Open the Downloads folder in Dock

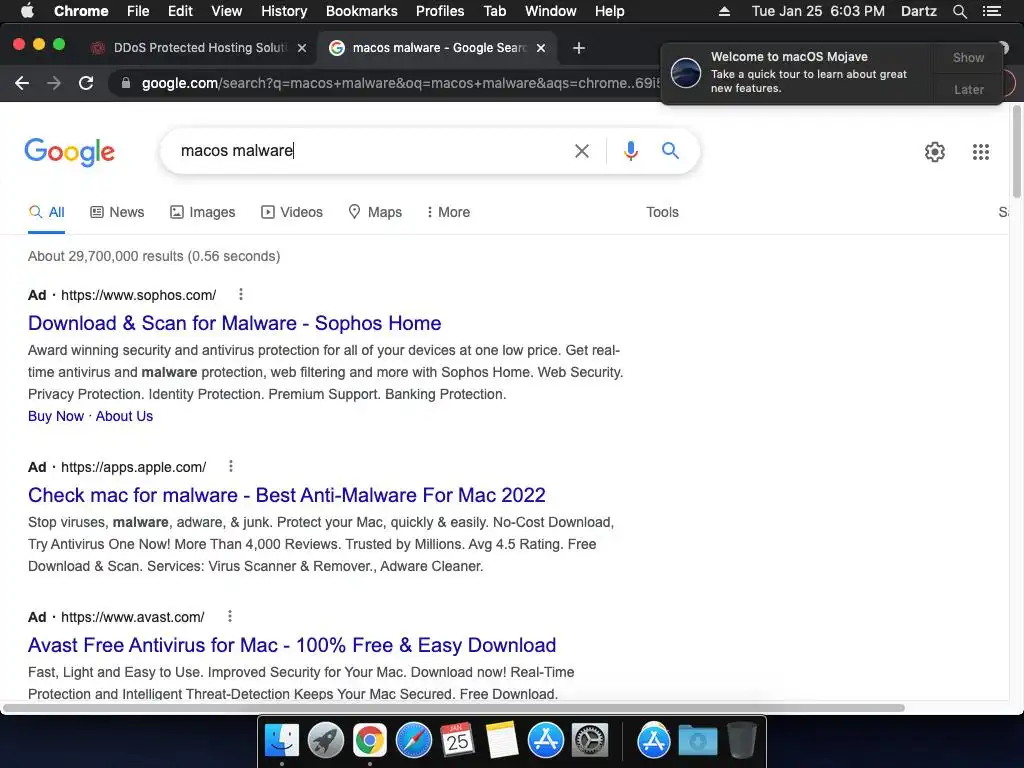click(697, 741)
